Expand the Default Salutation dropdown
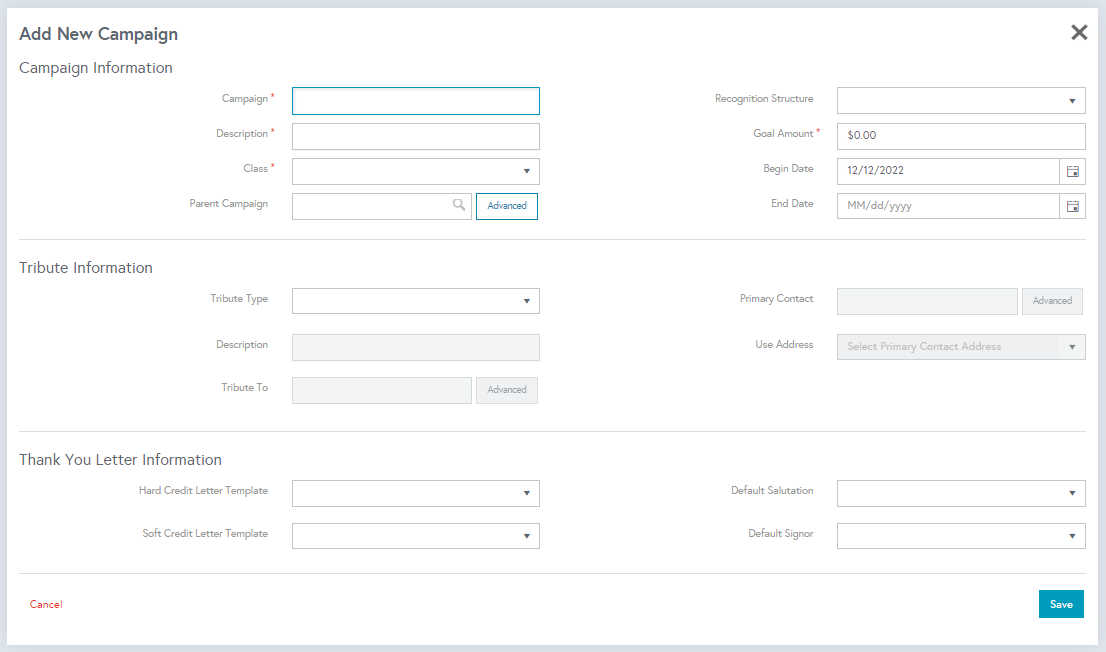1106x652 pixels. tap(961, 493)
